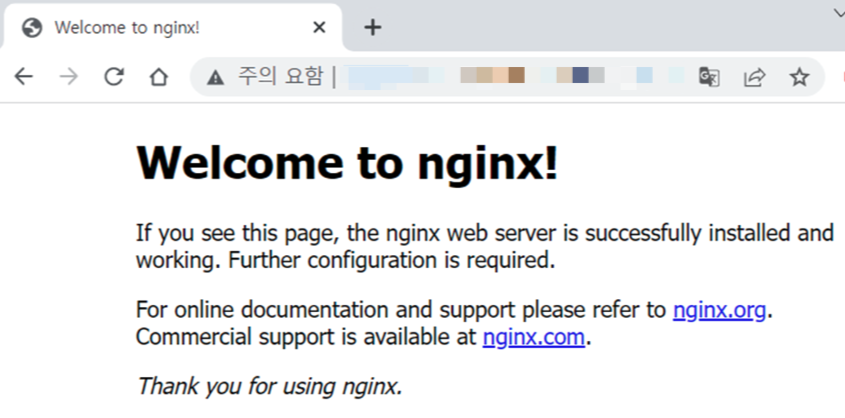
Task: Go back to the previous page
Action: click(24, 77)
